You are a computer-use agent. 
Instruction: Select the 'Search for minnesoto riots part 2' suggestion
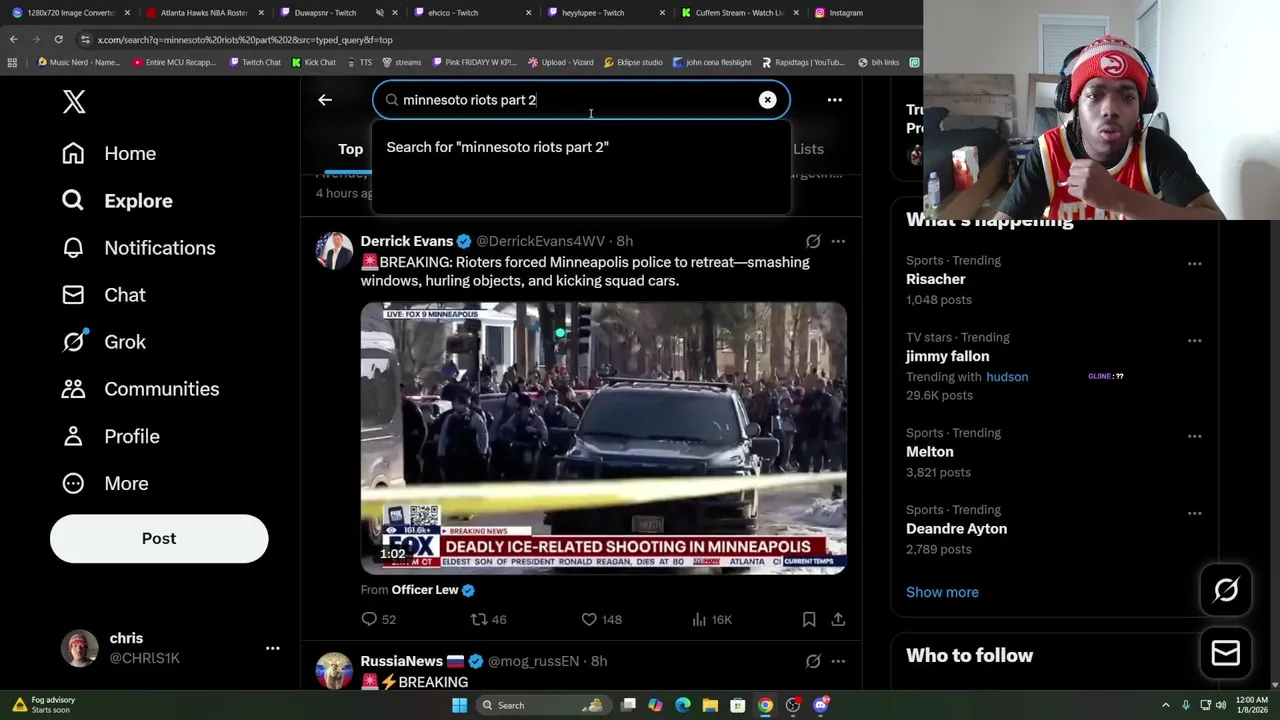[580, 147]
